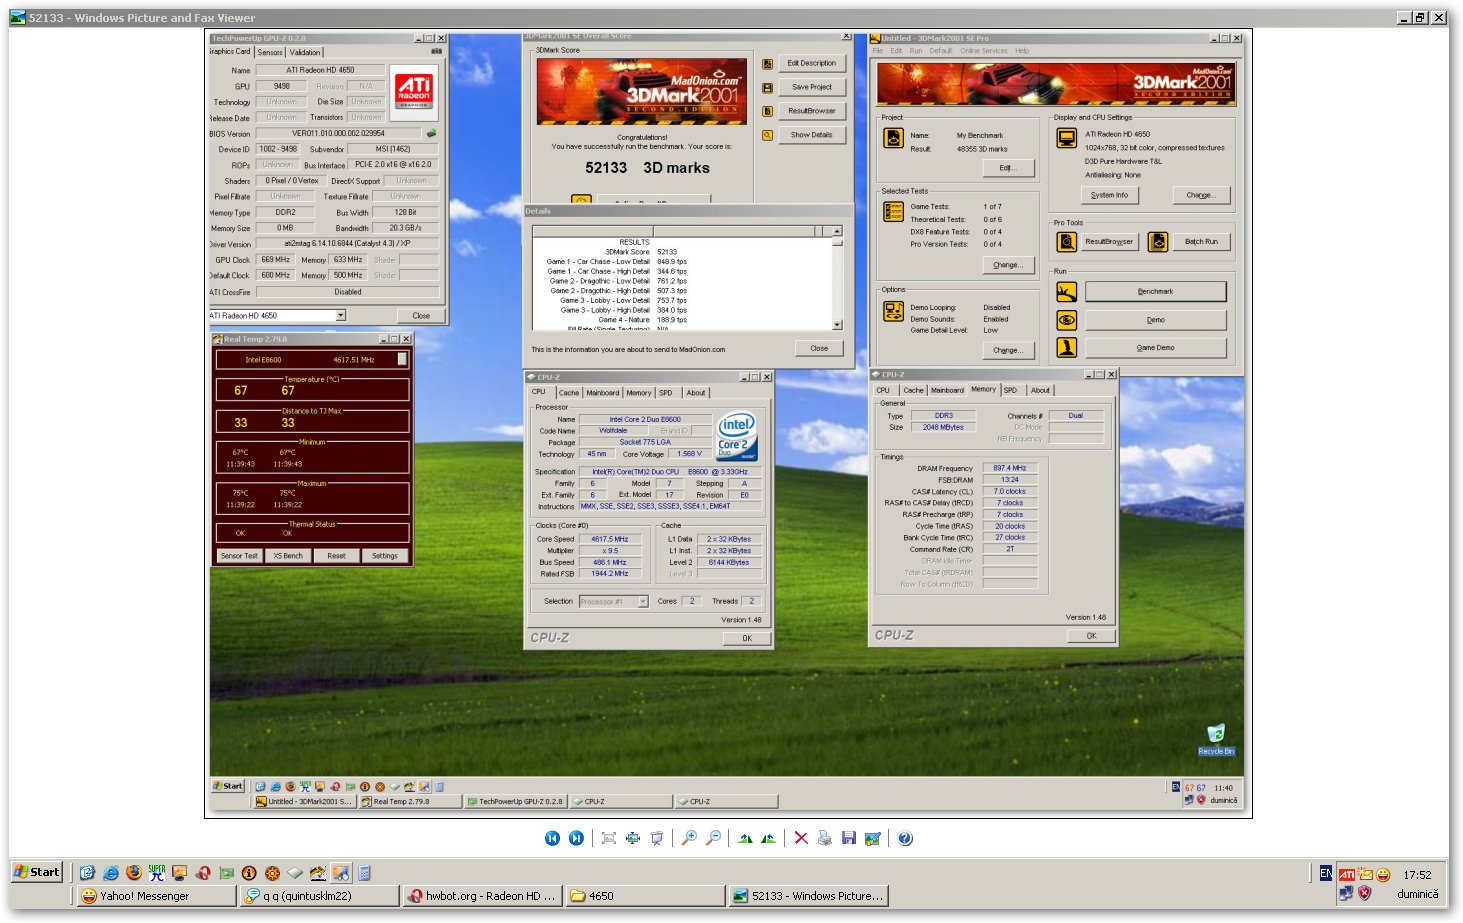Screen dimensions: 1463x923
Task: Click Show Details in 3DMark score window
Action: tap(811, 135)
